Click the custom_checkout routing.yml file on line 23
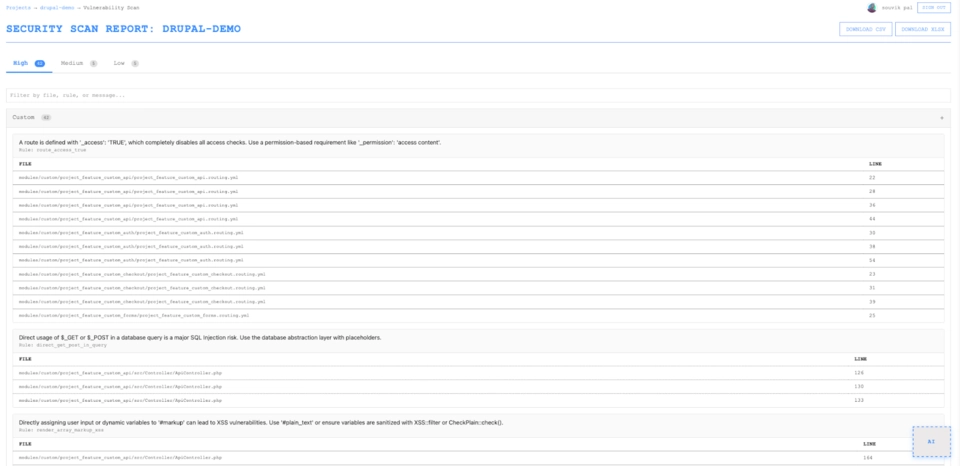 pyautogui.click(x=142, y=274)
